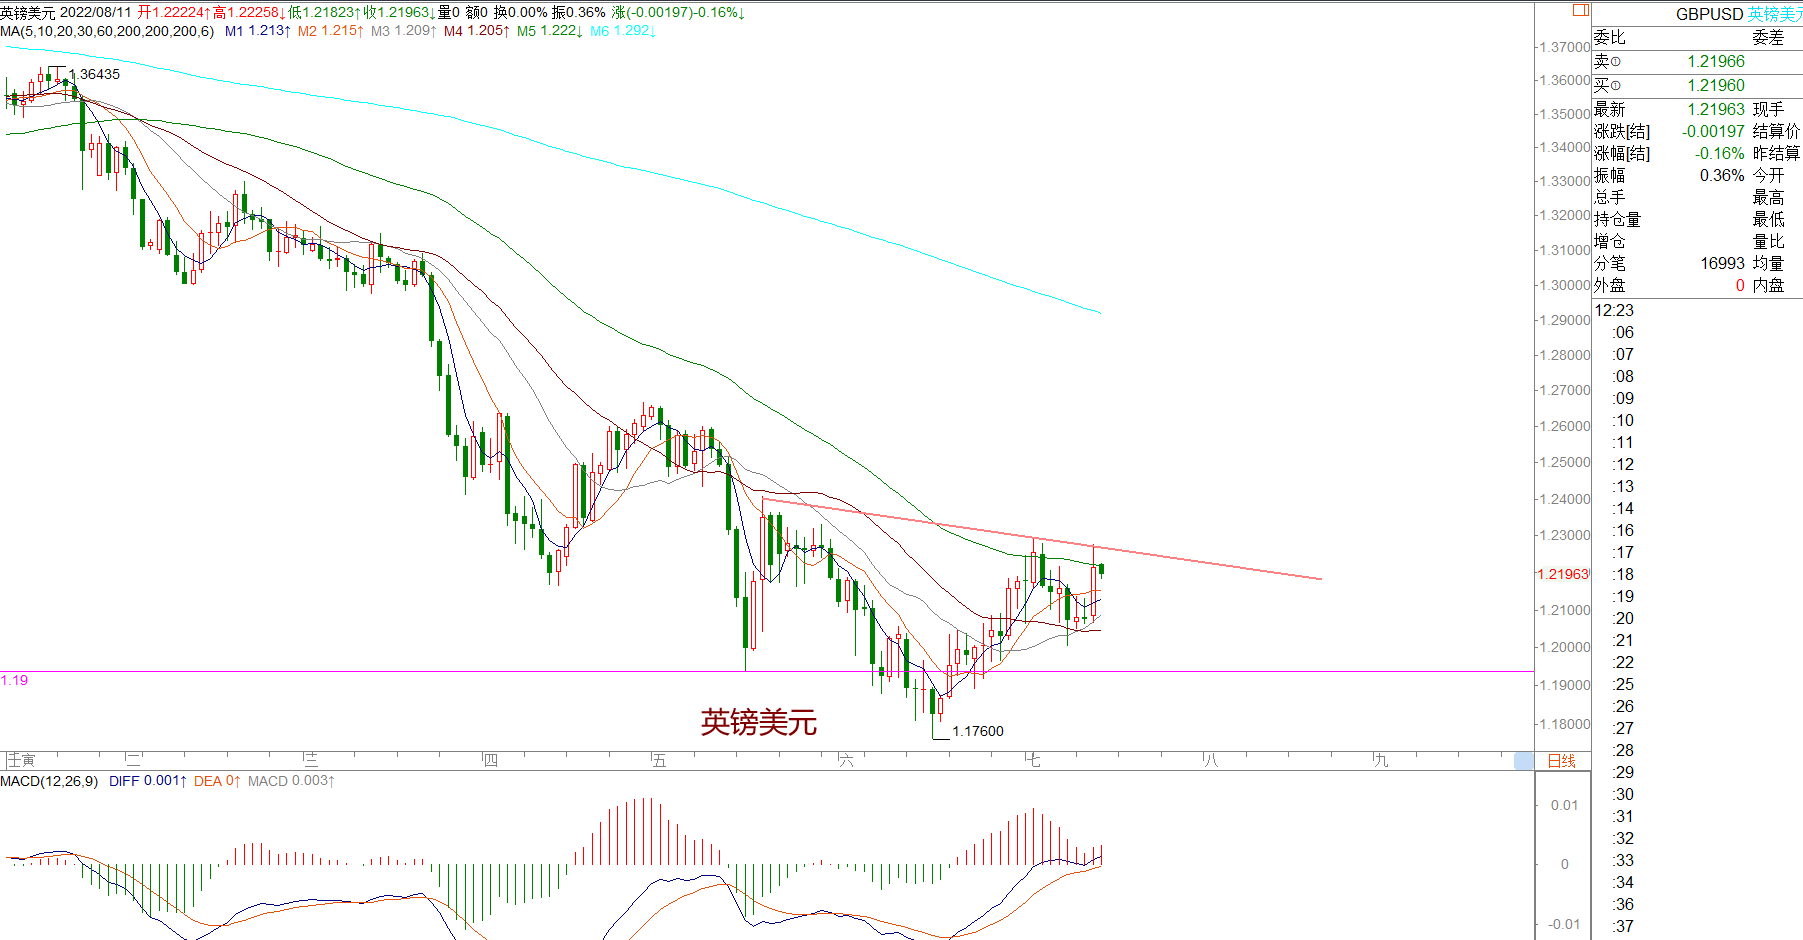Click the 最新 price 1.21963
1803x940 pixels.
(1716, 109)
